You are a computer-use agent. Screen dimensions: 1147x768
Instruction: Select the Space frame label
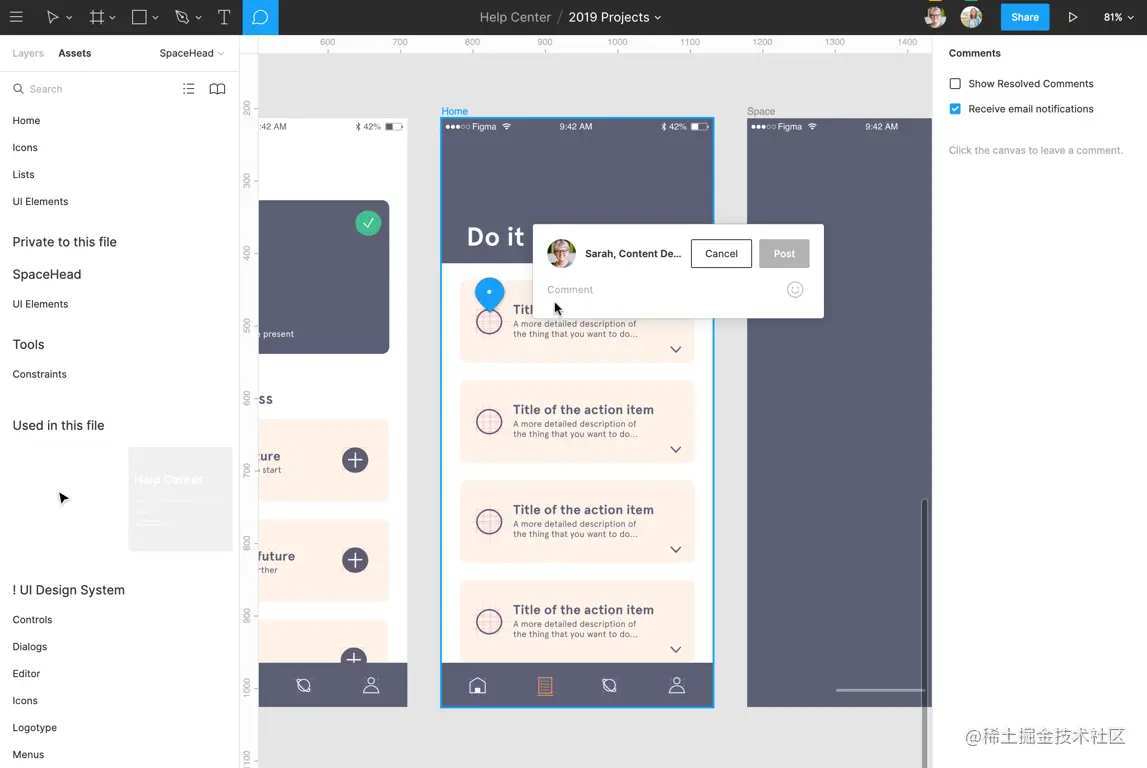tap(761, 111)
